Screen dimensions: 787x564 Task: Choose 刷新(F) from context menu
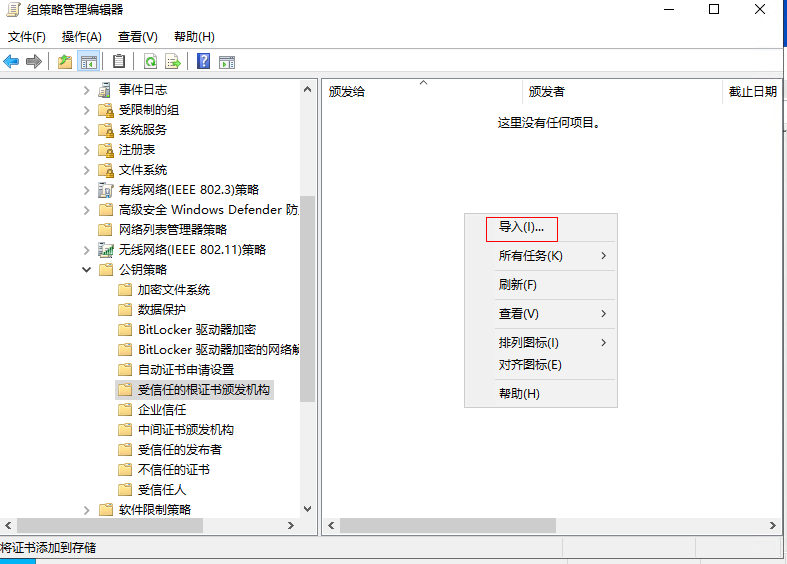click(541, 285)
